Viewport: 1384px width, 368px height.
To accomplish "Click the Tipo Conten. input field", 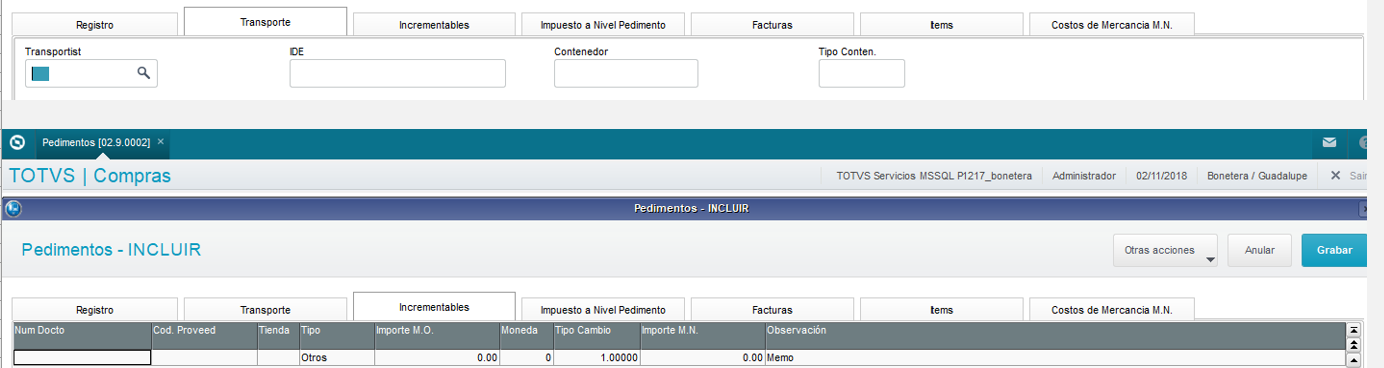I will tap(862, 73).
